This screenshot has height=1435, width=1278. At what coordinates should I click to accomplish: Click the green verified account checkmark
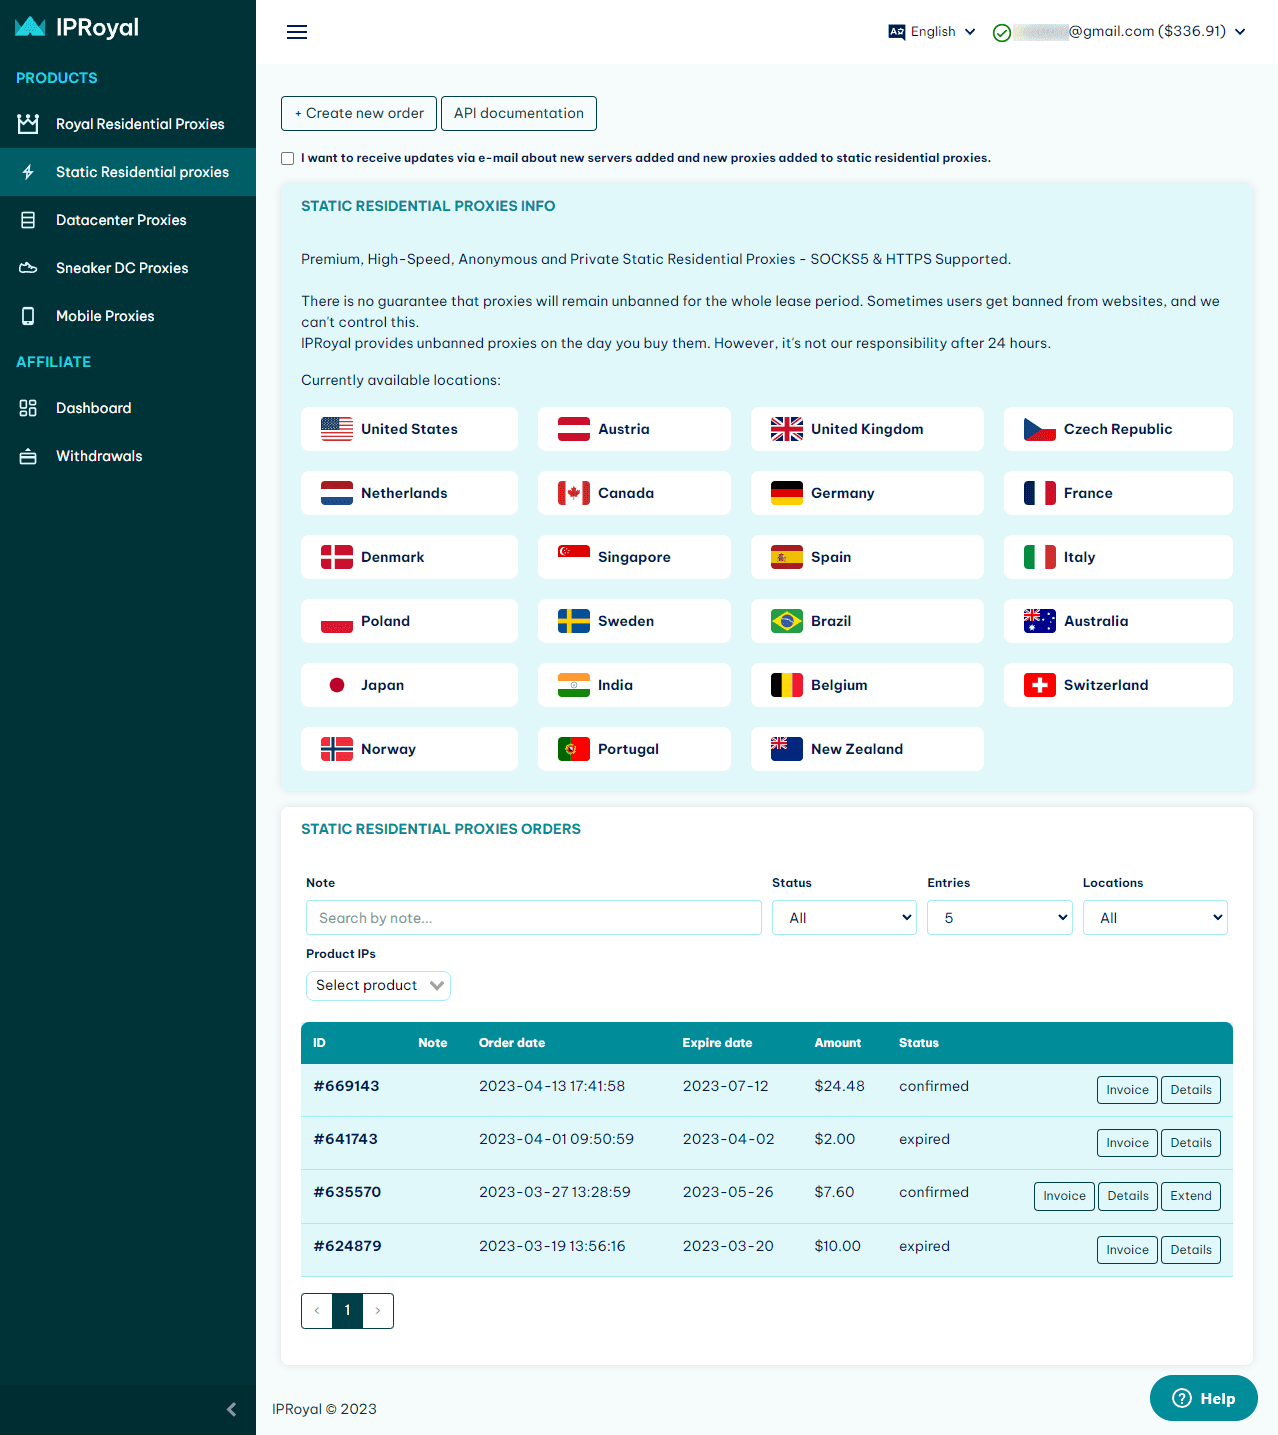(x=1001, y=33)
